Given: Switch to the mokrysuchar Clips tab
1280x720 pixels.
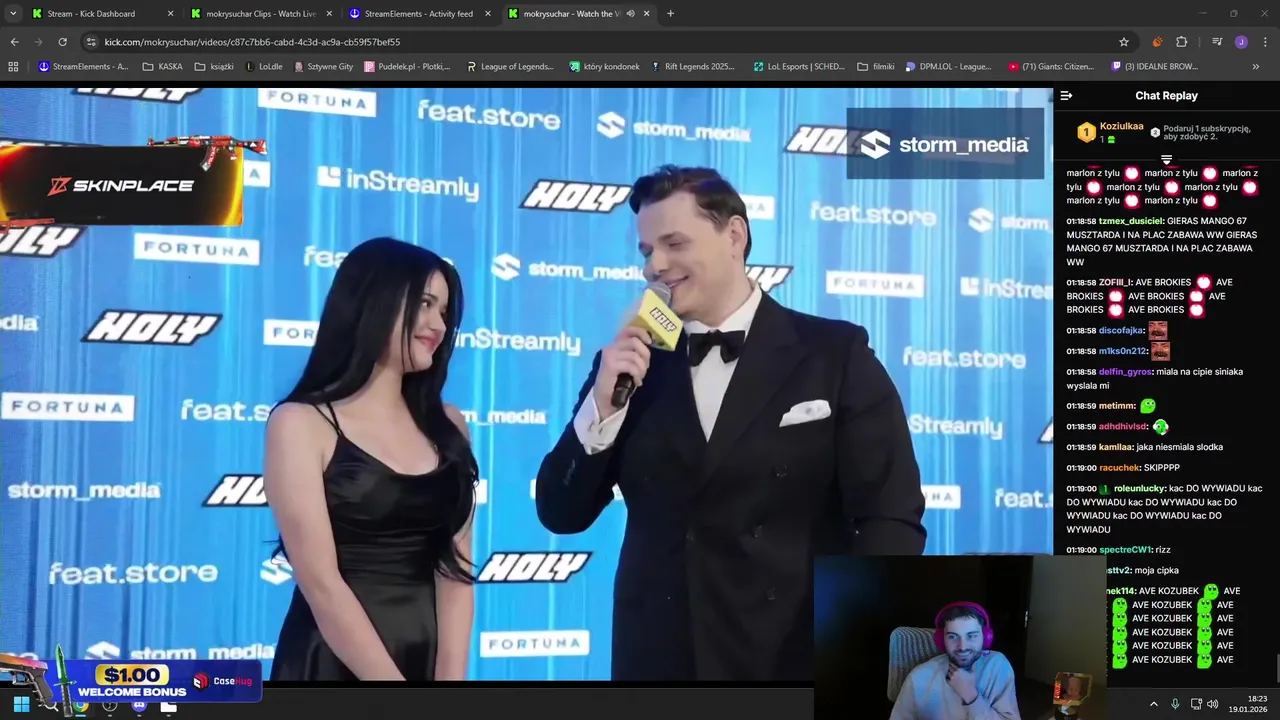Looking at the screenshot, I should (x=261, y=14).
